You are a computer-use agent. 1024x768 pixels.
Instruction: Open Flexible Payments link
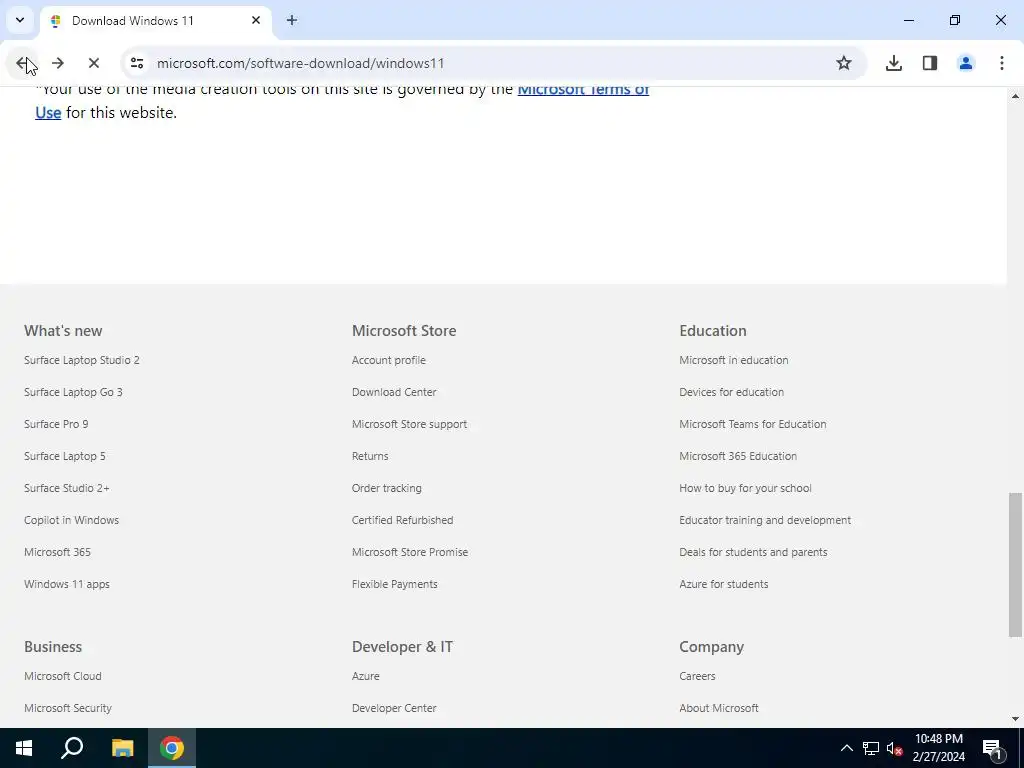coord(394,584)
